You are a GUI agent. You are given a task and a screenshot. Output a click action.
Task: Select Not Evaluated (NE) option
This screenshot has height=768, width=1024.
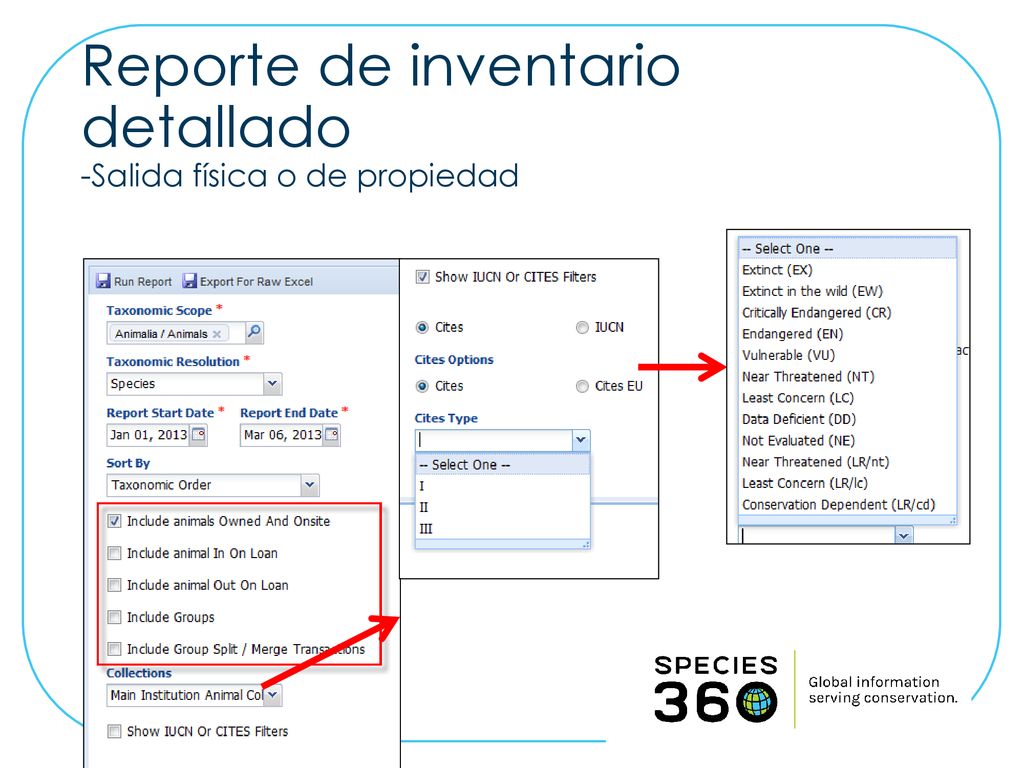(x=848, y=441)
